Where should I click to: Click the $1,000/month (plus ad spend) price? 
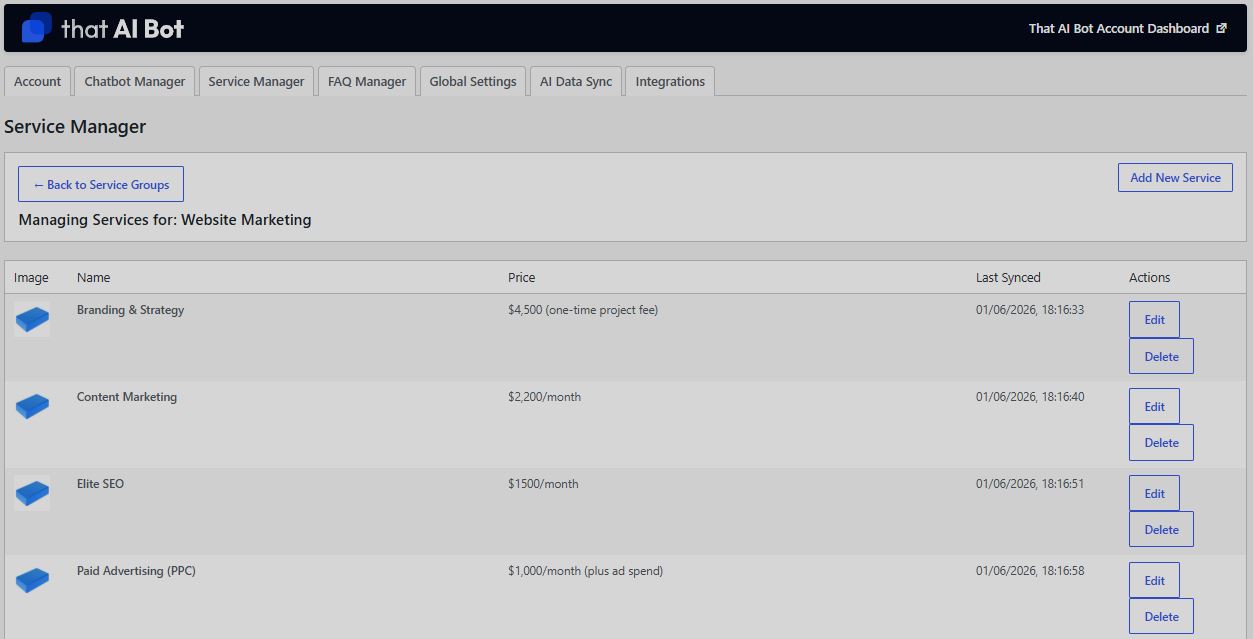coord(585,571)
